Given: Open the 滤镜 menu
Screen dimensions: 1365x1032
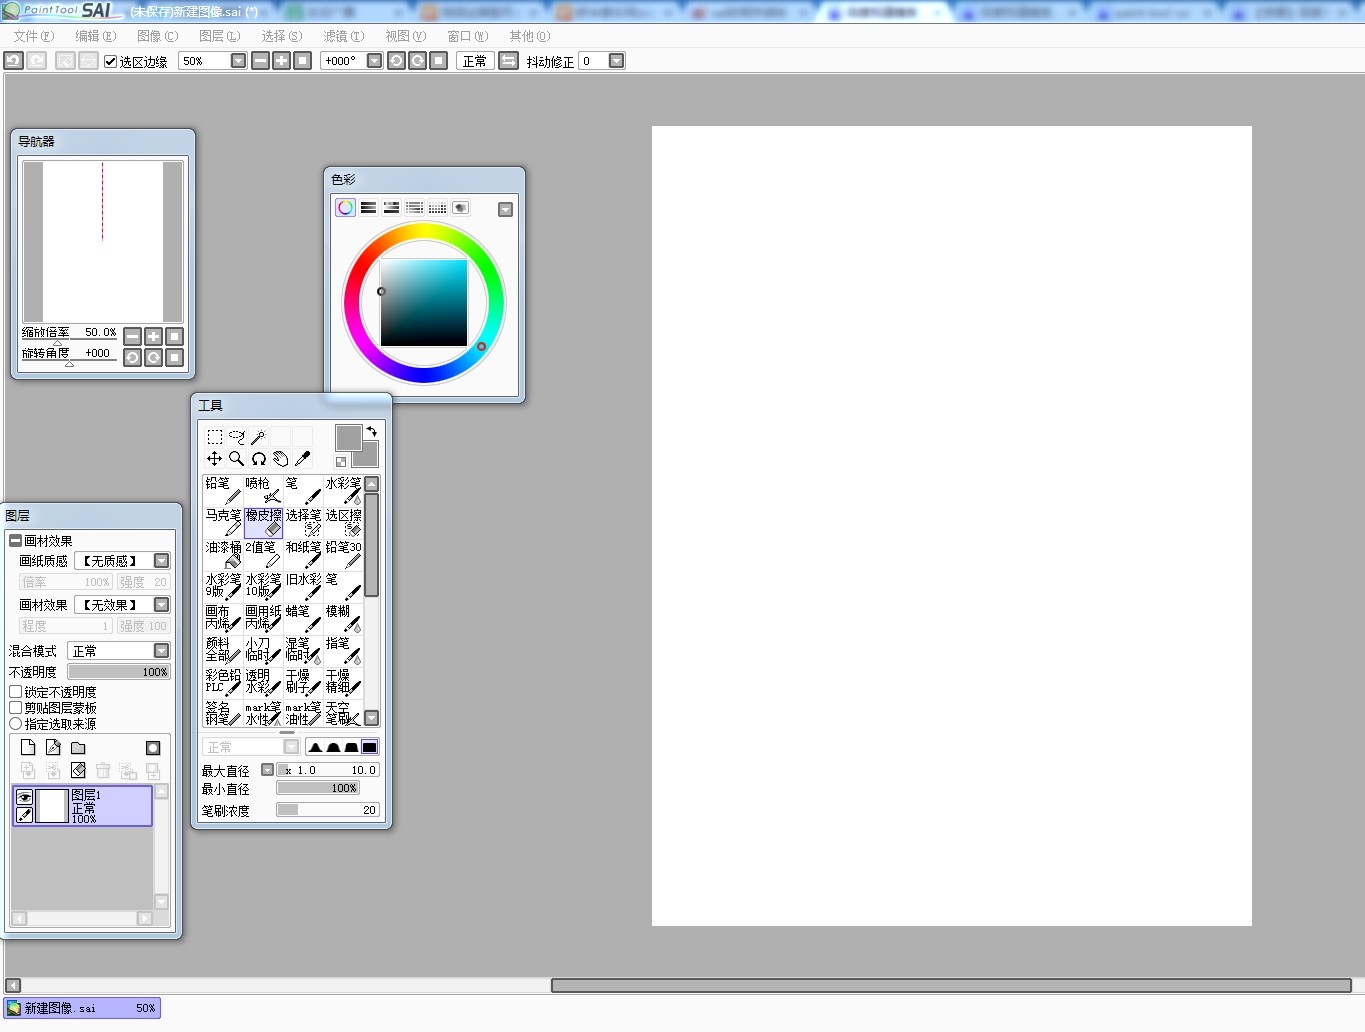Looking at the screenshot, I should 343,36.
